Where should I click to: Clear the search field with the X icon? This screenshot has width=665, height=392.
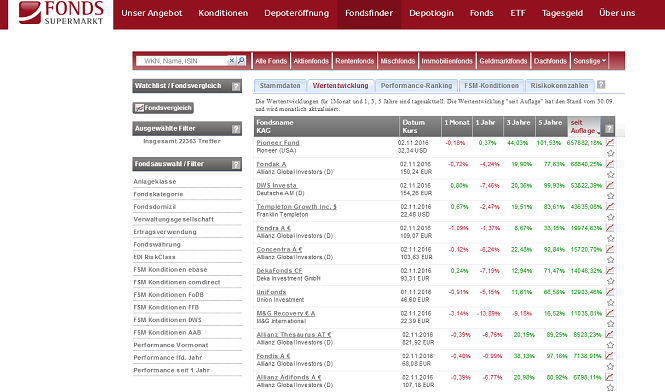(232, 61)
